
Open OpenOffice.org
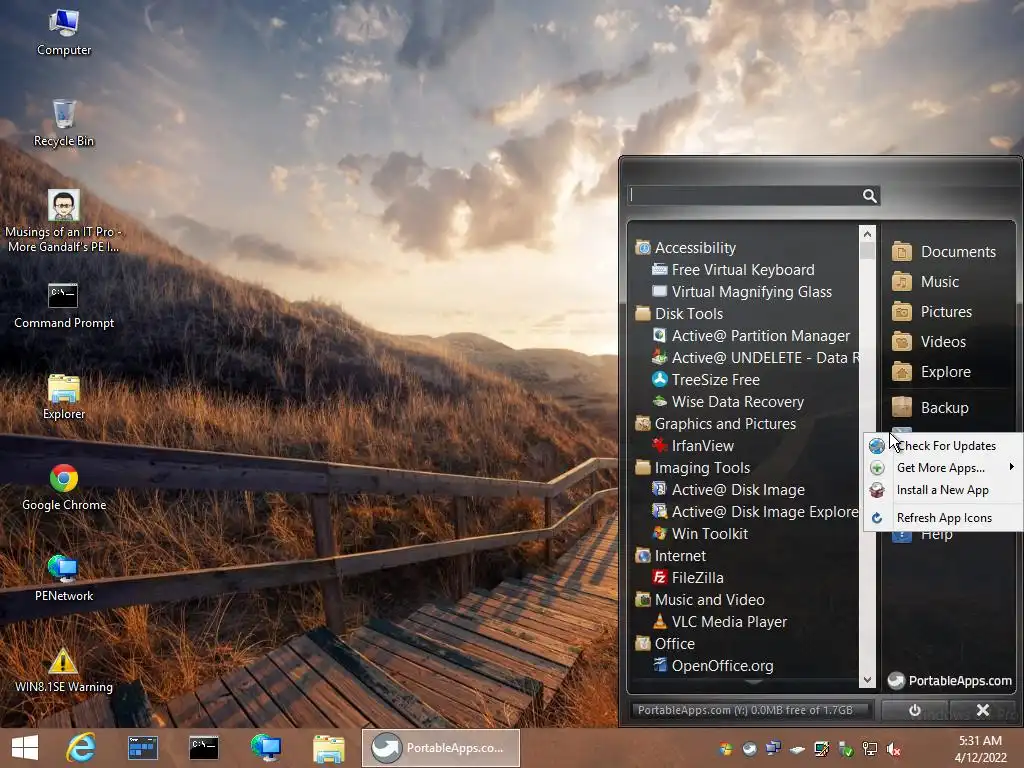712,665
